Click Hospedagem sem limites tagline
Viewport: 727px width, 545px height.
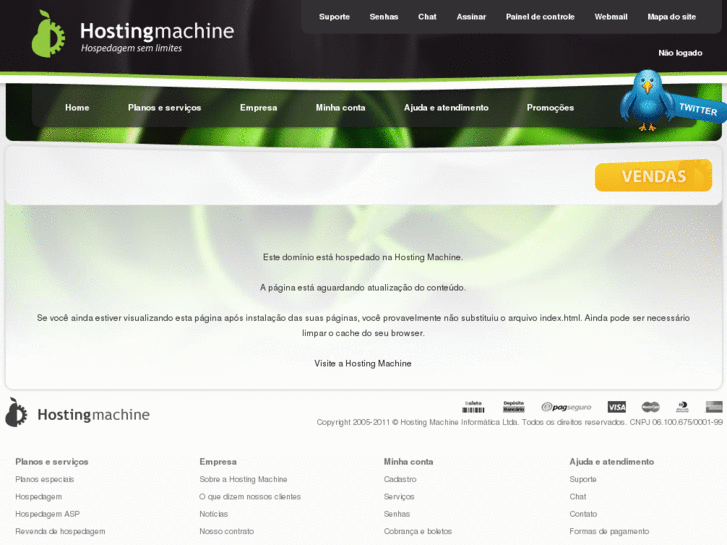pos(131,48)
